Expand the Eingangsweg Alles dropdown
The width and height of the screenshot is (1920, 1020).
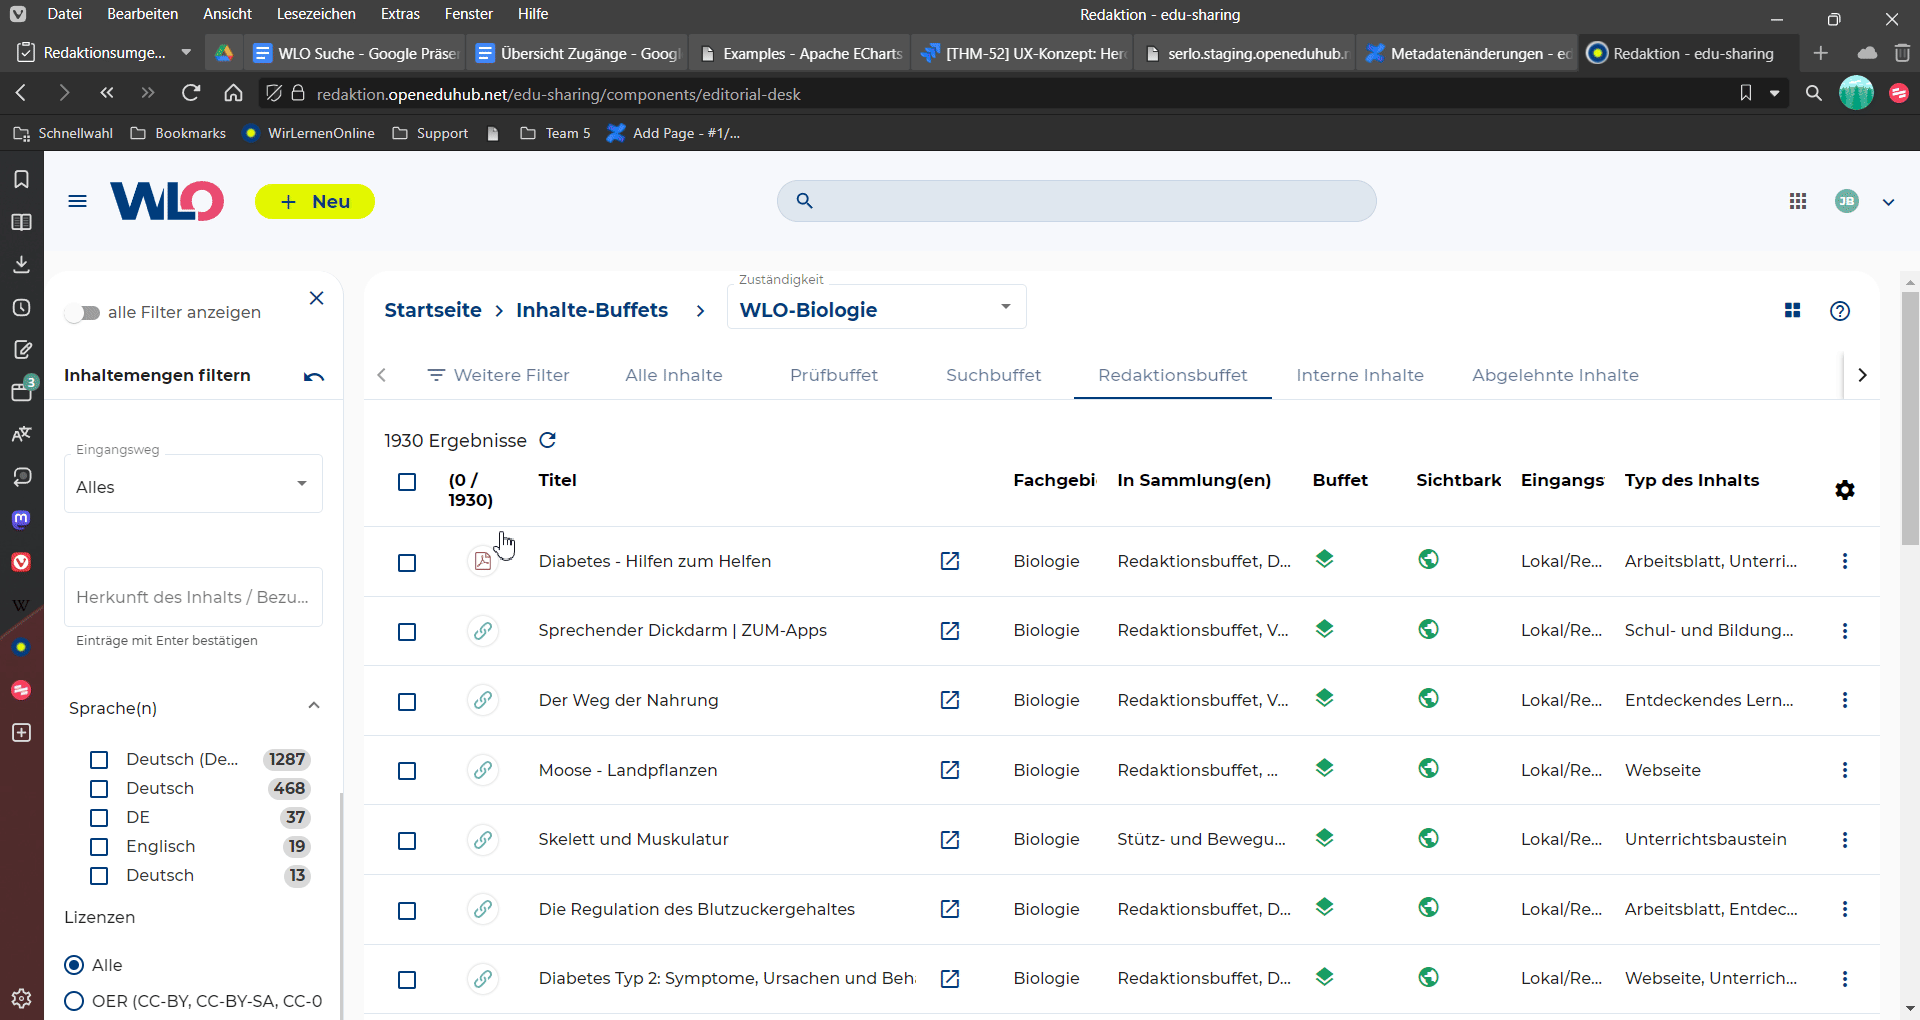tap(193, 487)
